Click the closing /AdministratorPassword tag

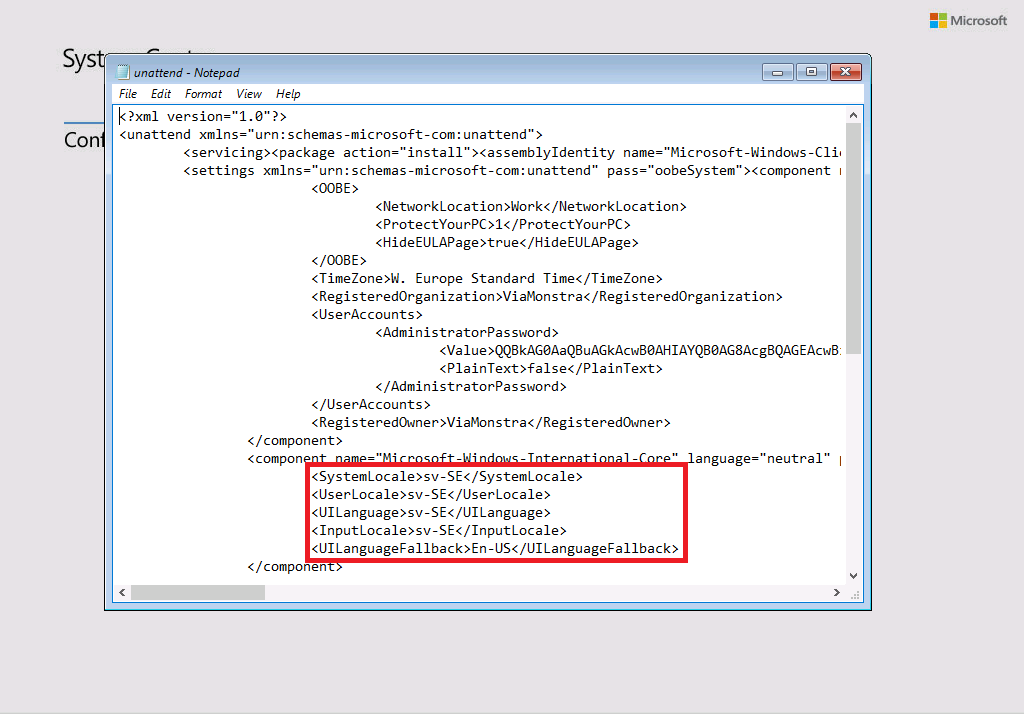471,387
